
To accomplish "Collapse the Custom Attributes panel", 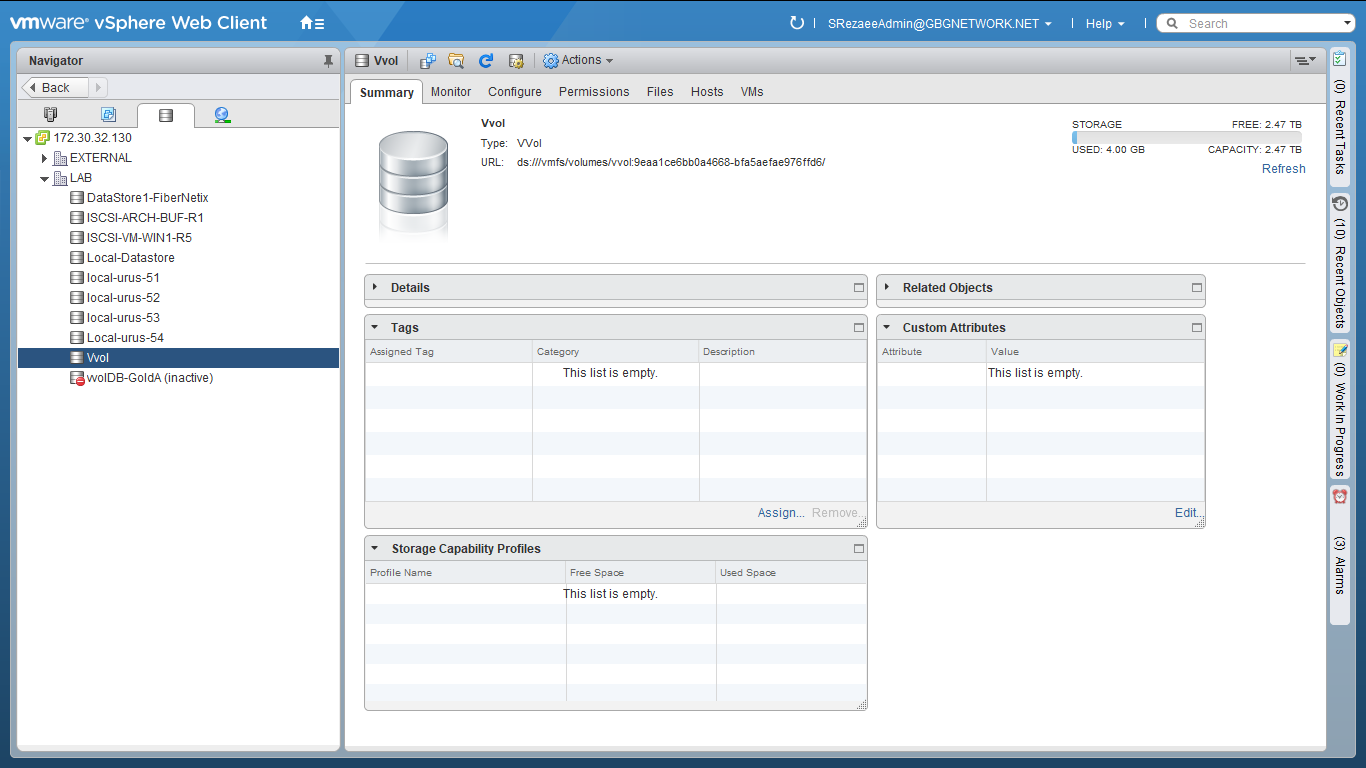I will [x=887, y=327].
